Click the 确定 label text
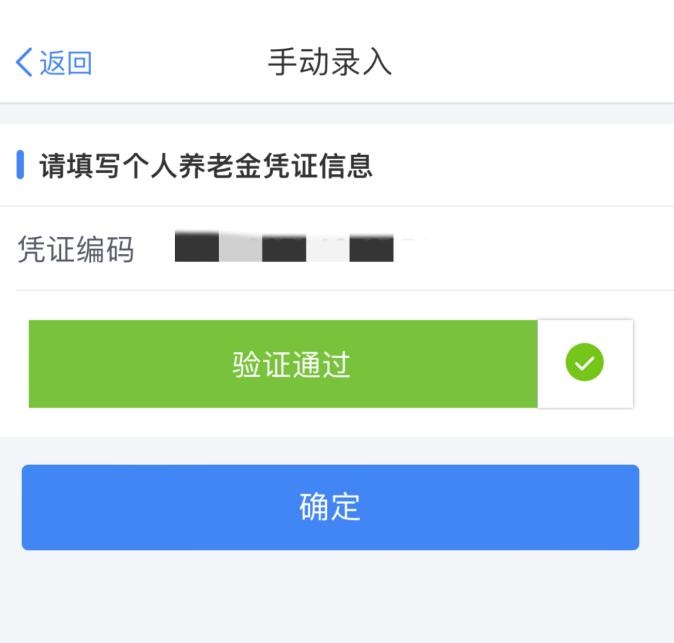Screen dimensions: 674x643 coord(330,507)
